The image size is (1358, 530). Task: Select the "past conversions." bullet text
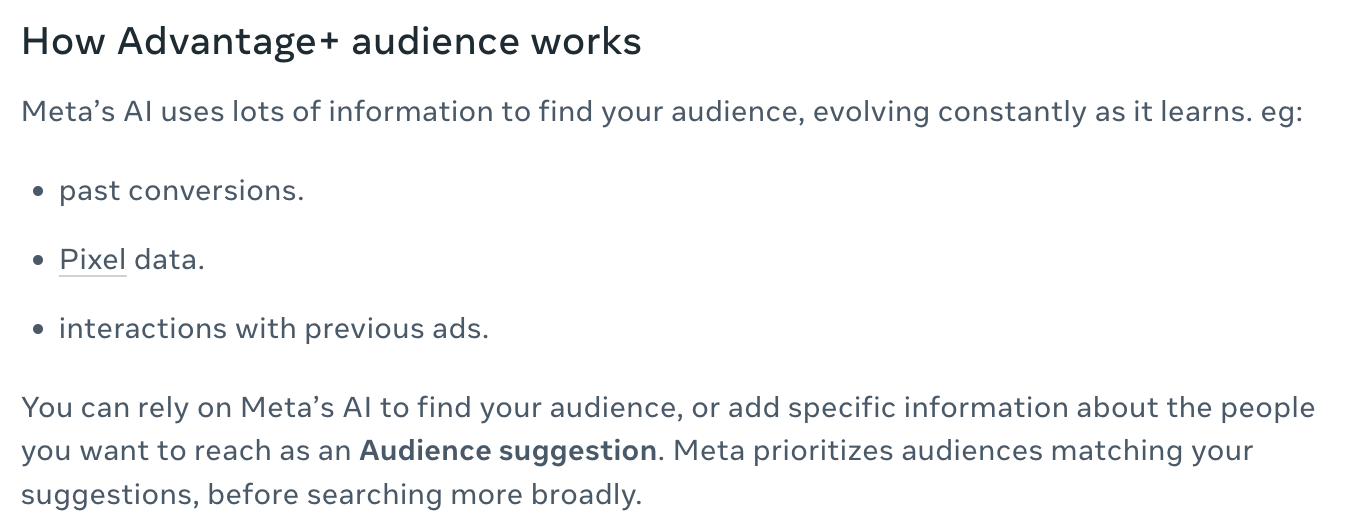pyautogui.click(x=181, y=191)
